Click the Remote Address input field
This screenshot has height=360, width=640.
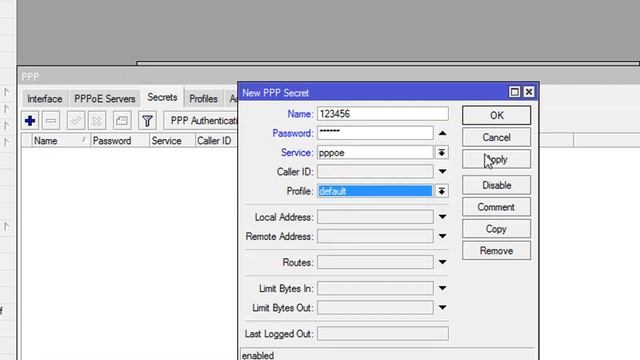(375, 236)
